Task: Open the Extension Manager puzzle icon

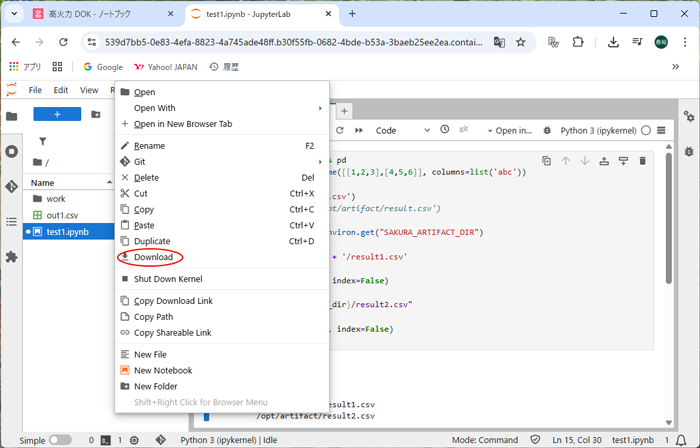Action: (x=12, y=256)
